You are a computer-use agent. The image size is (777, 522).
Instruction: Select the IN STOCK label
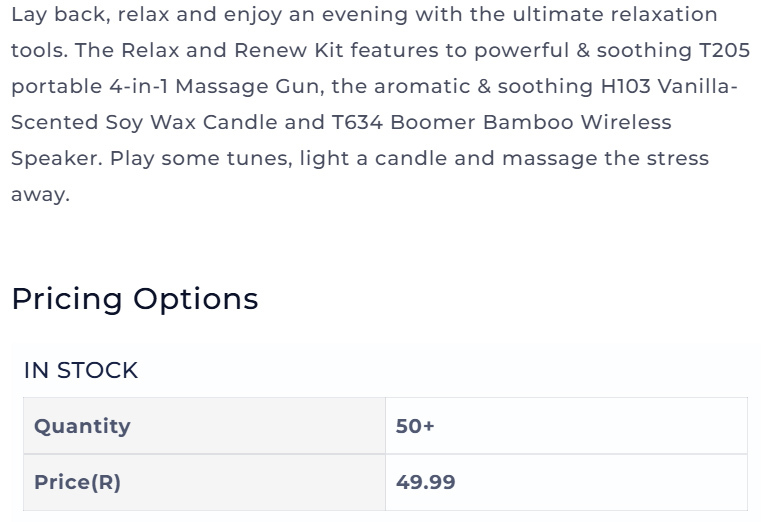81,370
